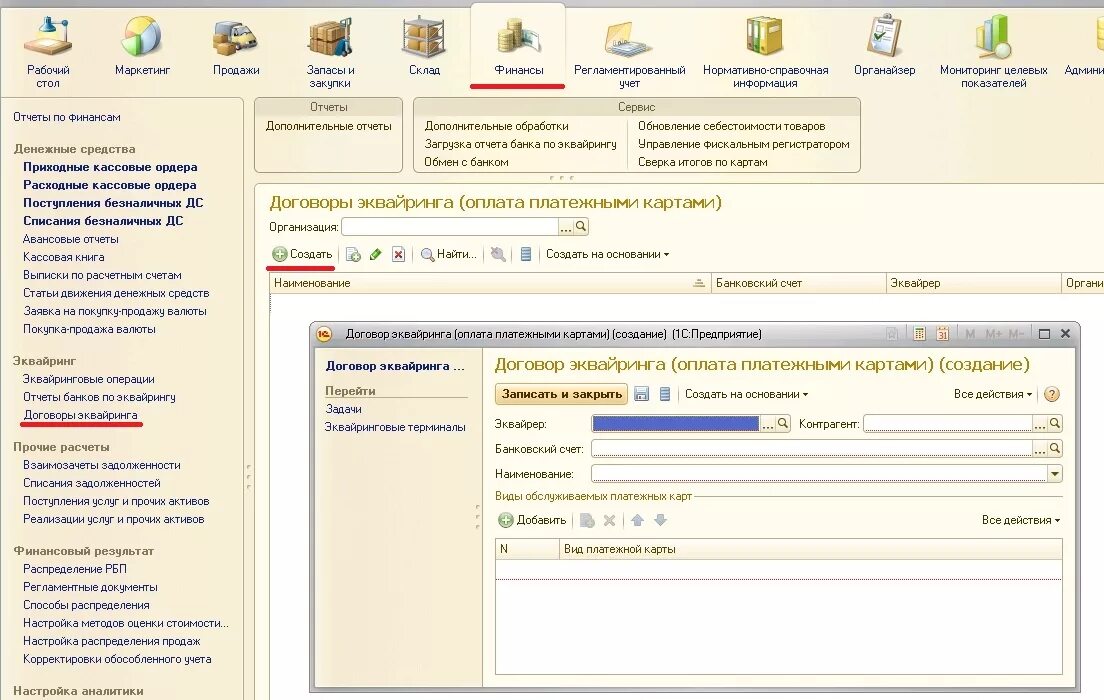This screenshot has width=1104, height=700.
Task: Go to Эквайринговые терминалы in dialog
Action: pos(395,427)
